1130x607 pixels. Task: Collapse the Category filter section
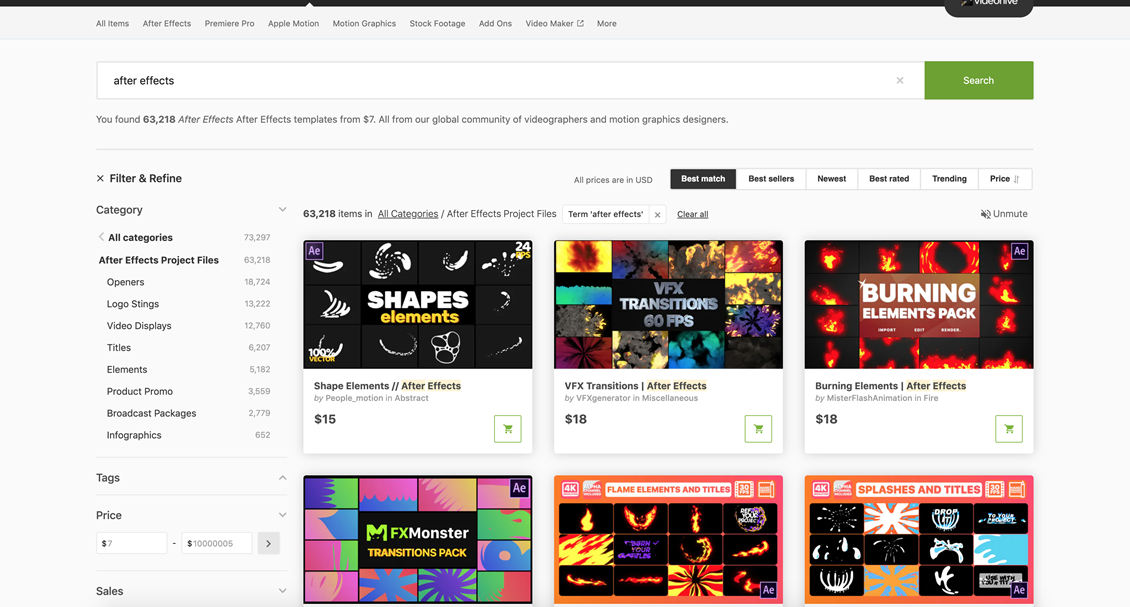(x=282, y=210)
